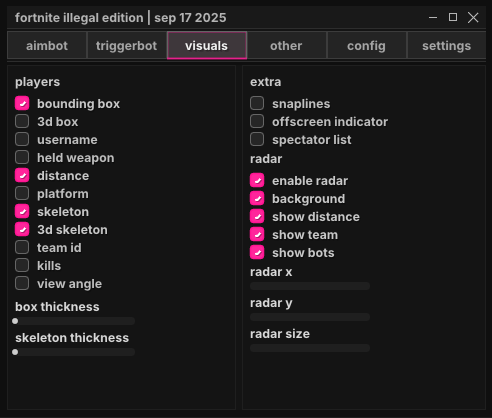Image resolution: width=492 pixels, height=418 pixels.
Task: Select the visuals tab
Action: 207,46
